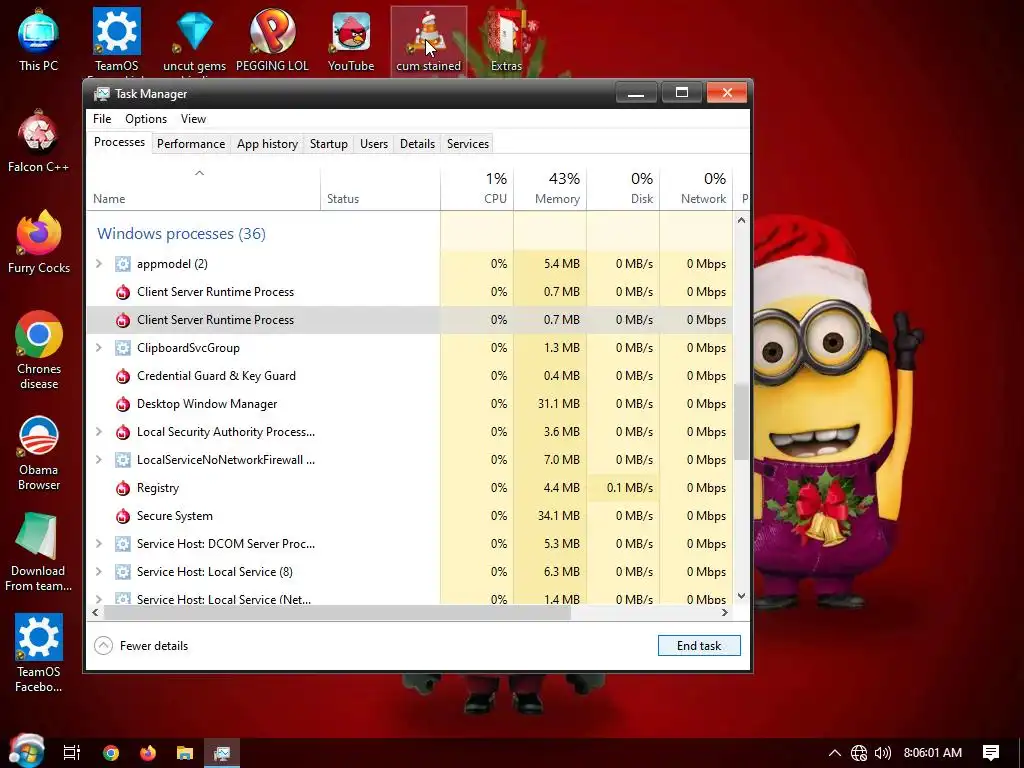This screenshot has height=768, width=1024.
Task: Open the Extras desktop folder icon
Action: click(x=506, y=40)
